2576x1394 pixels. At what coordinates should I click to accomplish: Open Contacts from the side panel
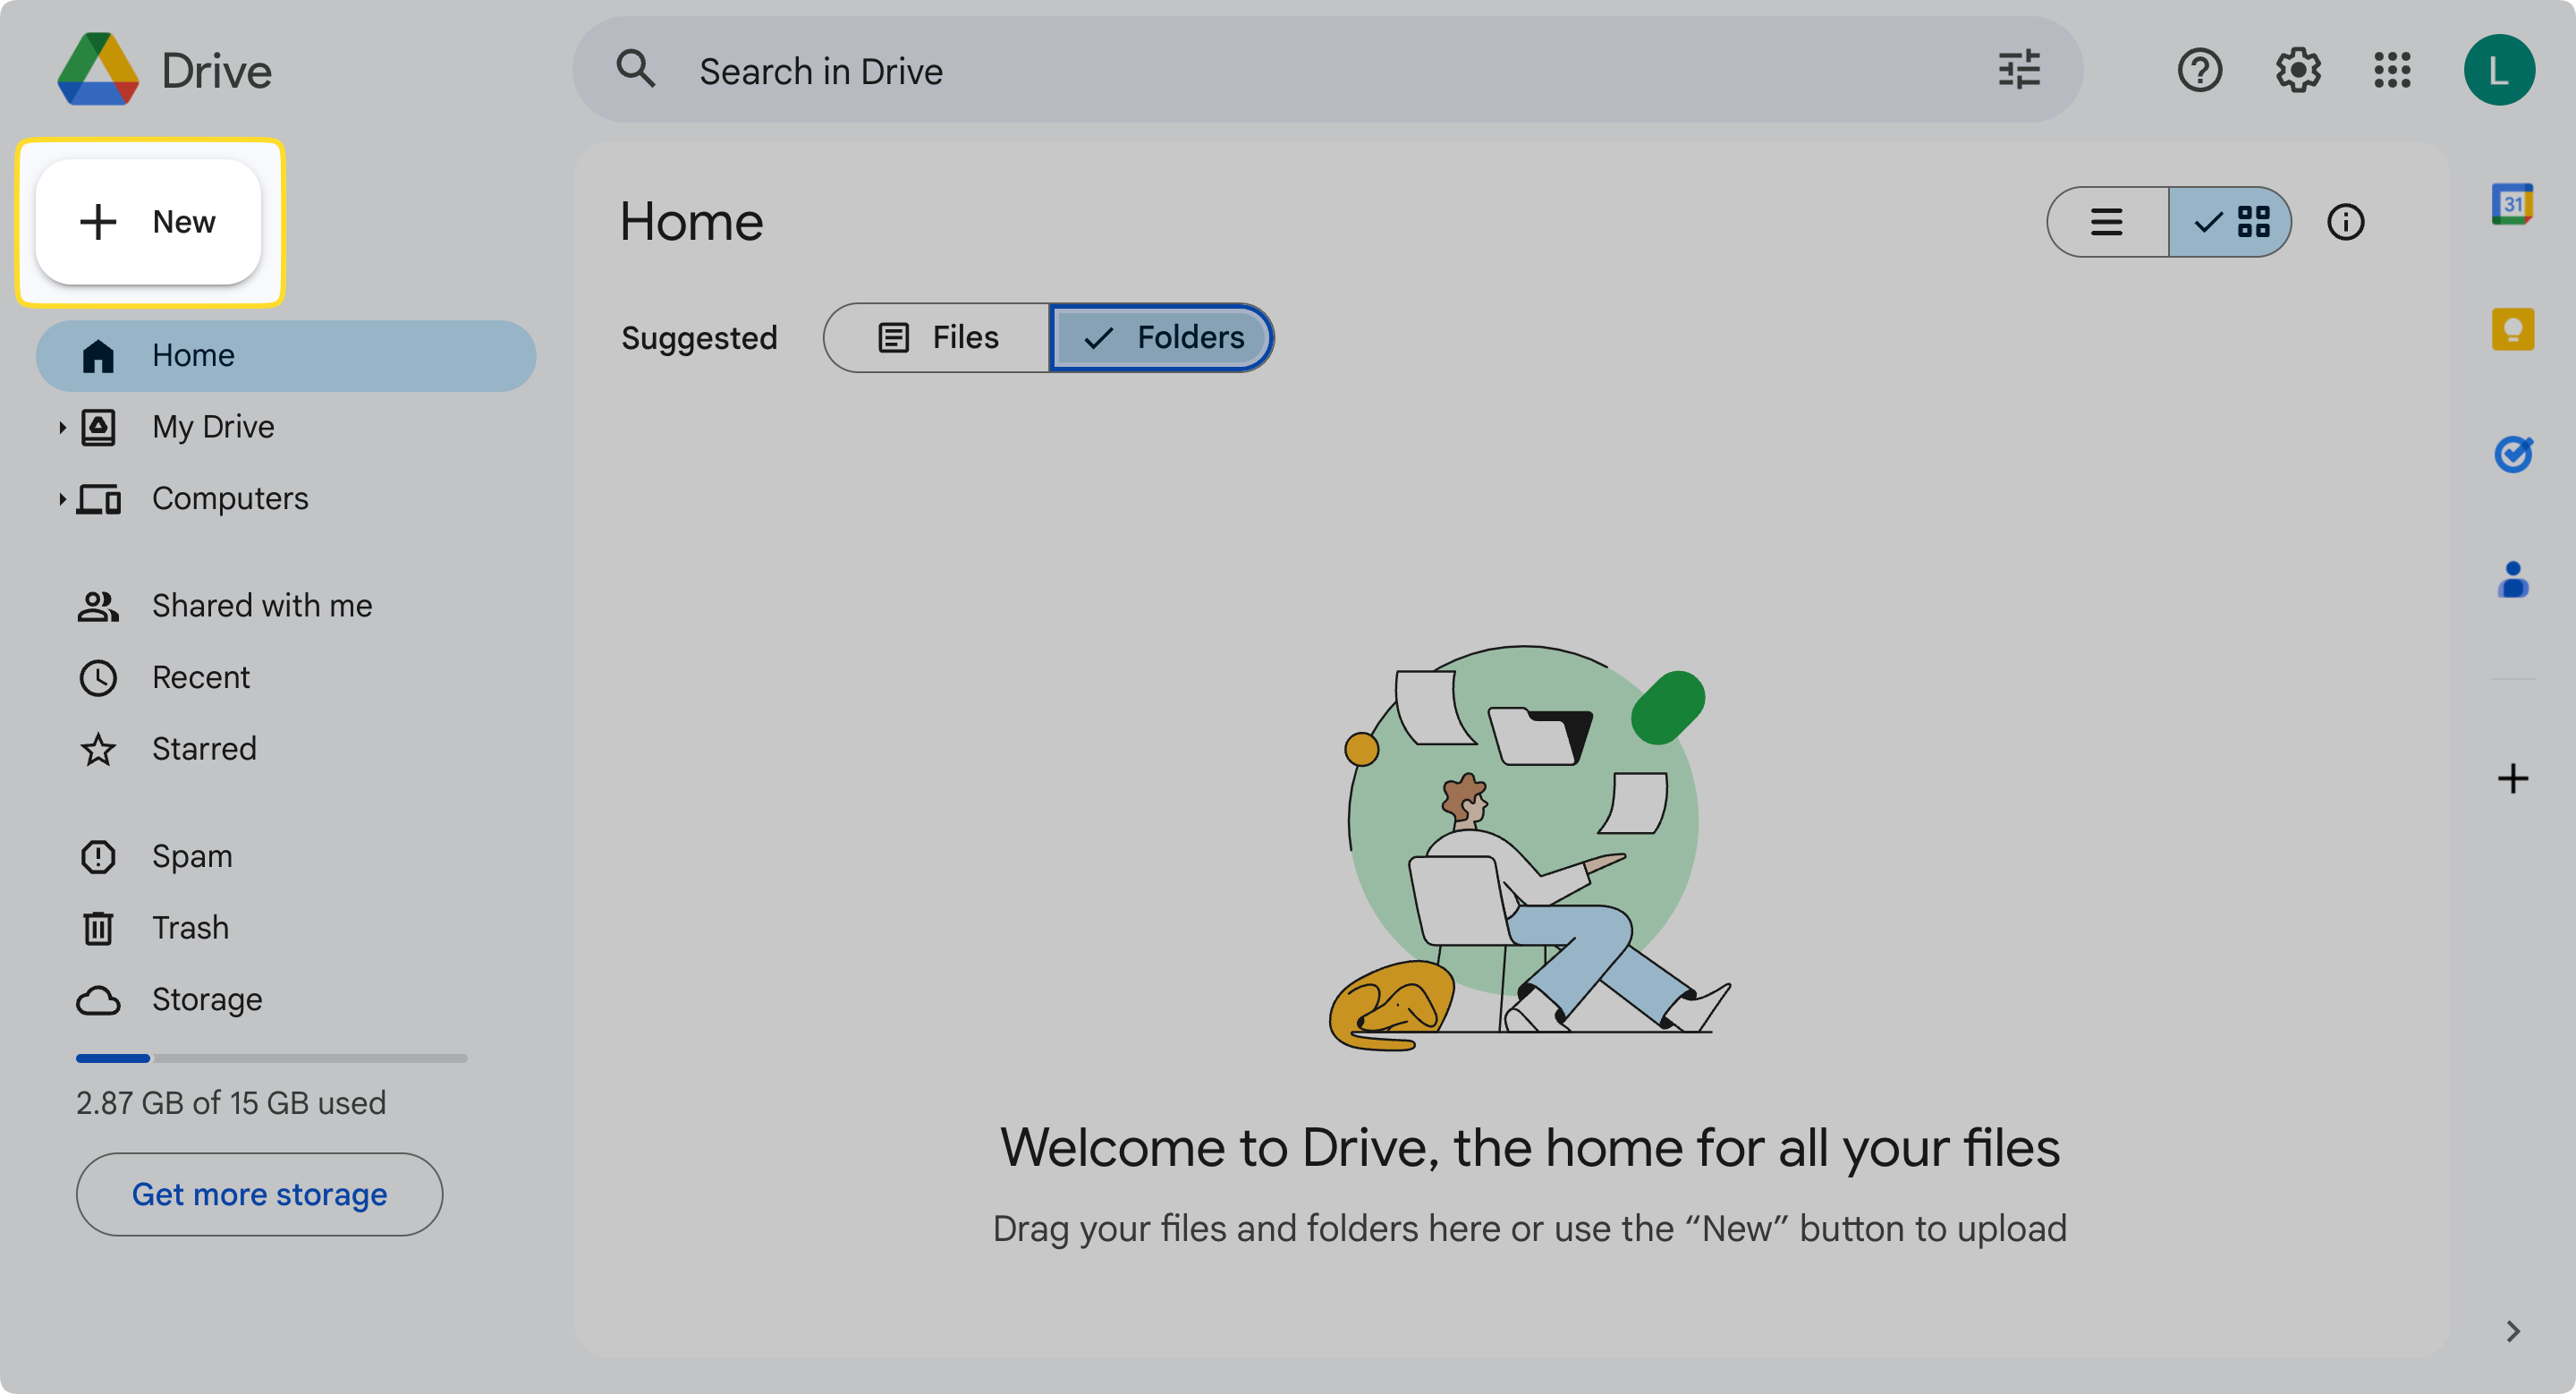2515,577
